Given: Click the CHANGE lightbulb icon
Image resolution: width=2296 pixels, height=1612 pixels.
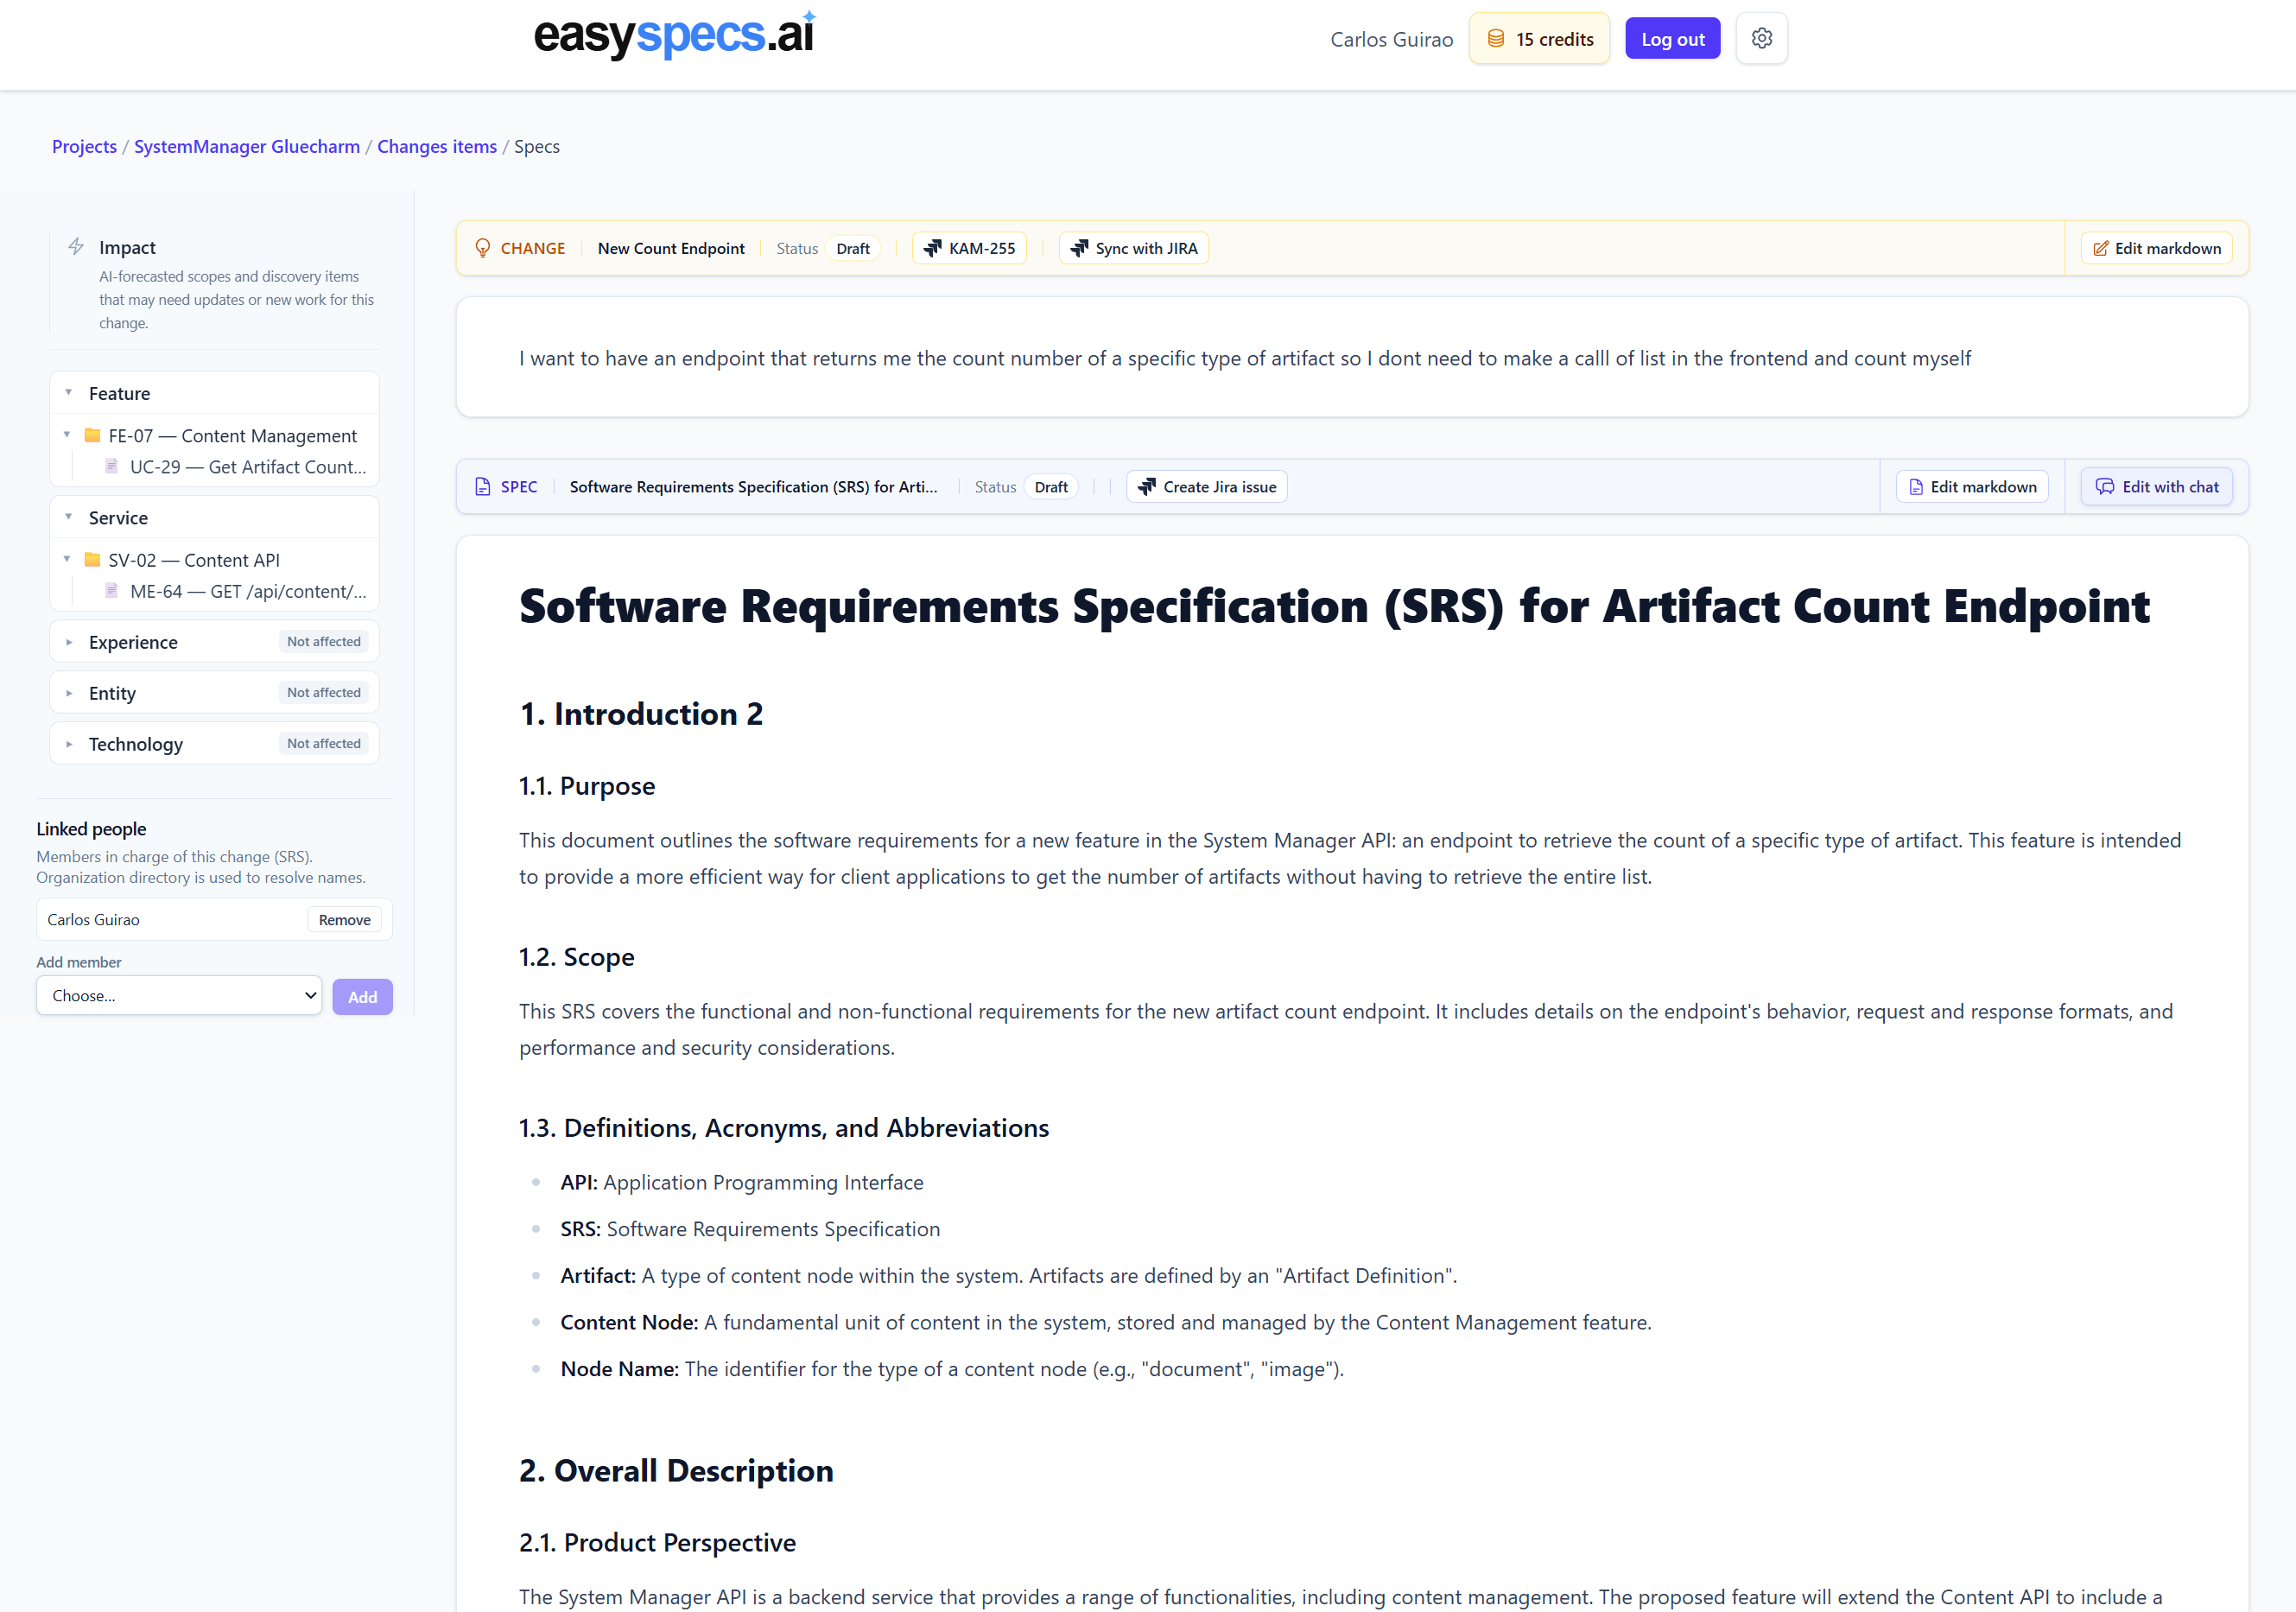Looking at the screenshot, I should tap(482, 248).
